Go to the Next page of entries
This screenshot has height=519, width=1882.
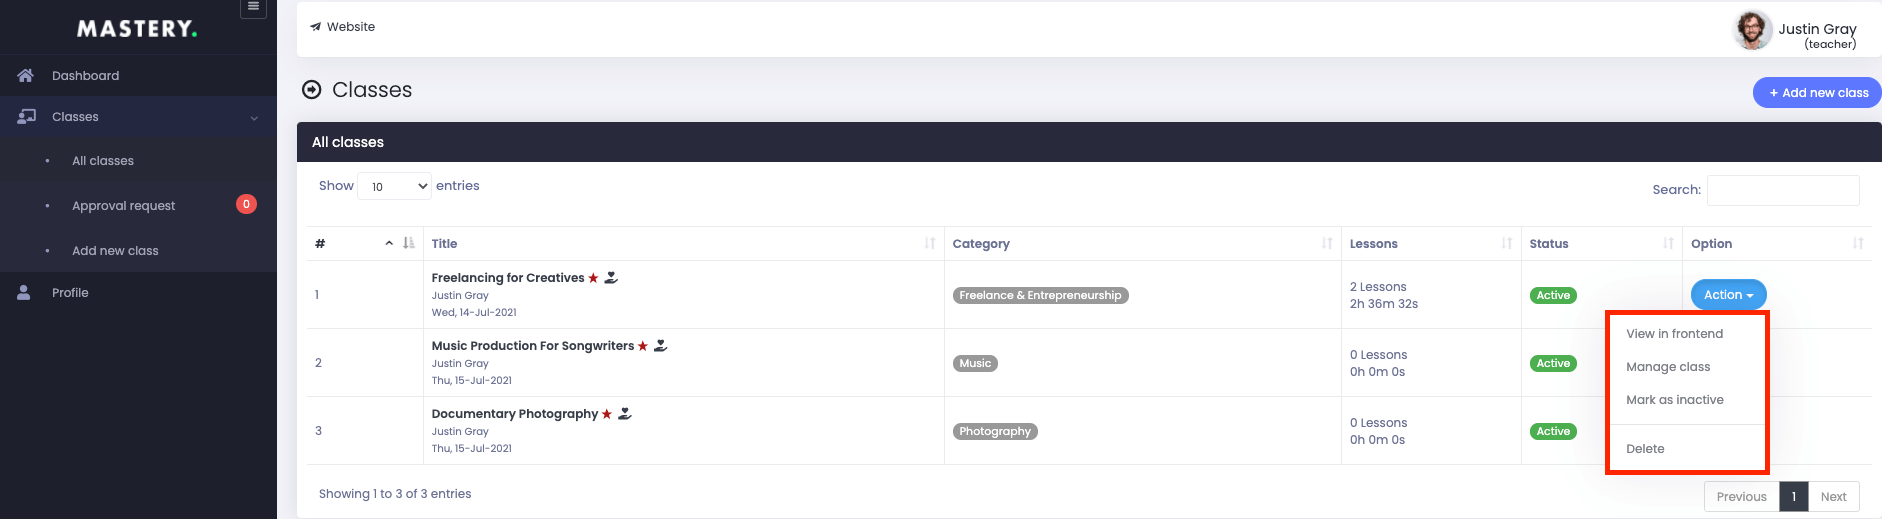1833,497
